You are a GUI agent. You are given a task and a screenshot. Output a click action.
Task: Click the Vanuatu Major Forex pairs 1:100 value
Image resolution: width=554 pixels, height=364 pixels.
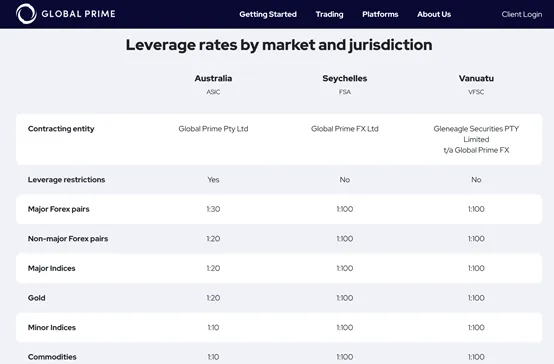coord(476,209)
